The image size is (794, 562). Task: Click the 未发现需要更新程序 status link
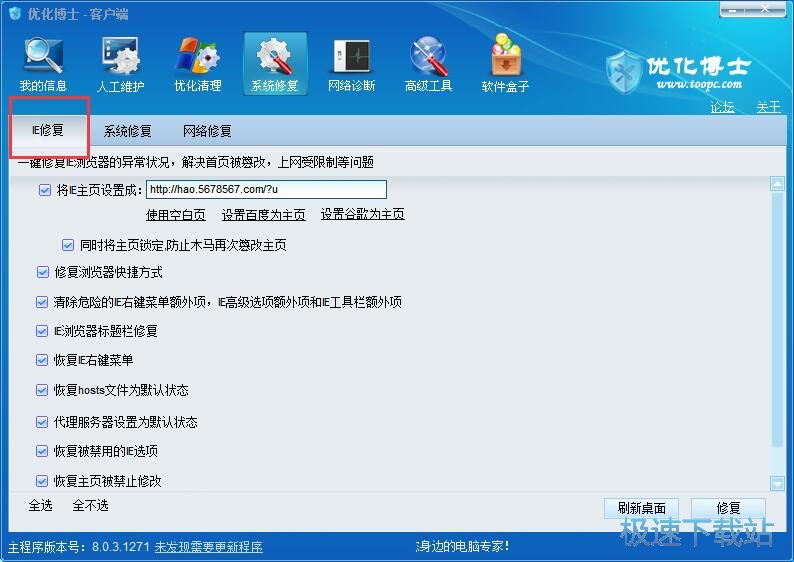point(209,547)
